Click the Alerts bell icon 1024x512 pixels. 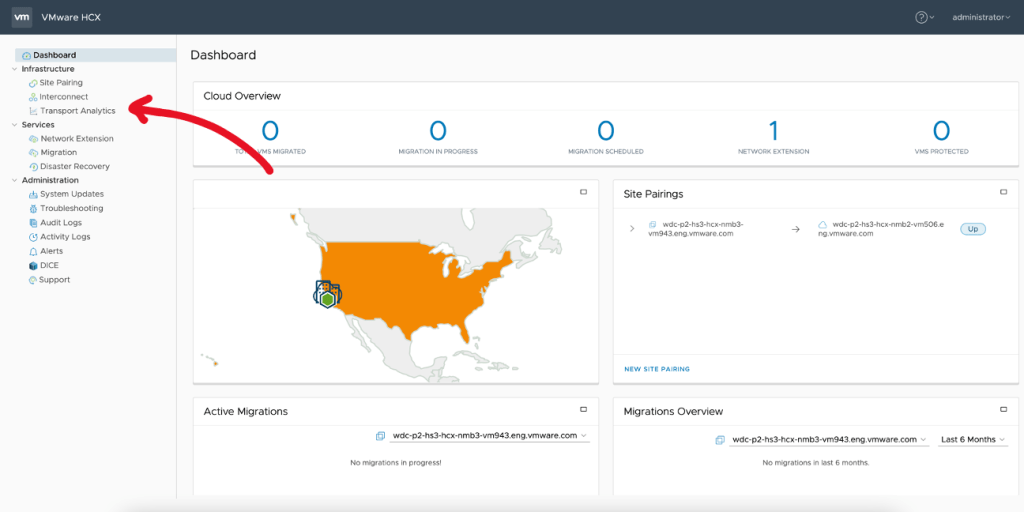(x=33, y=252)
